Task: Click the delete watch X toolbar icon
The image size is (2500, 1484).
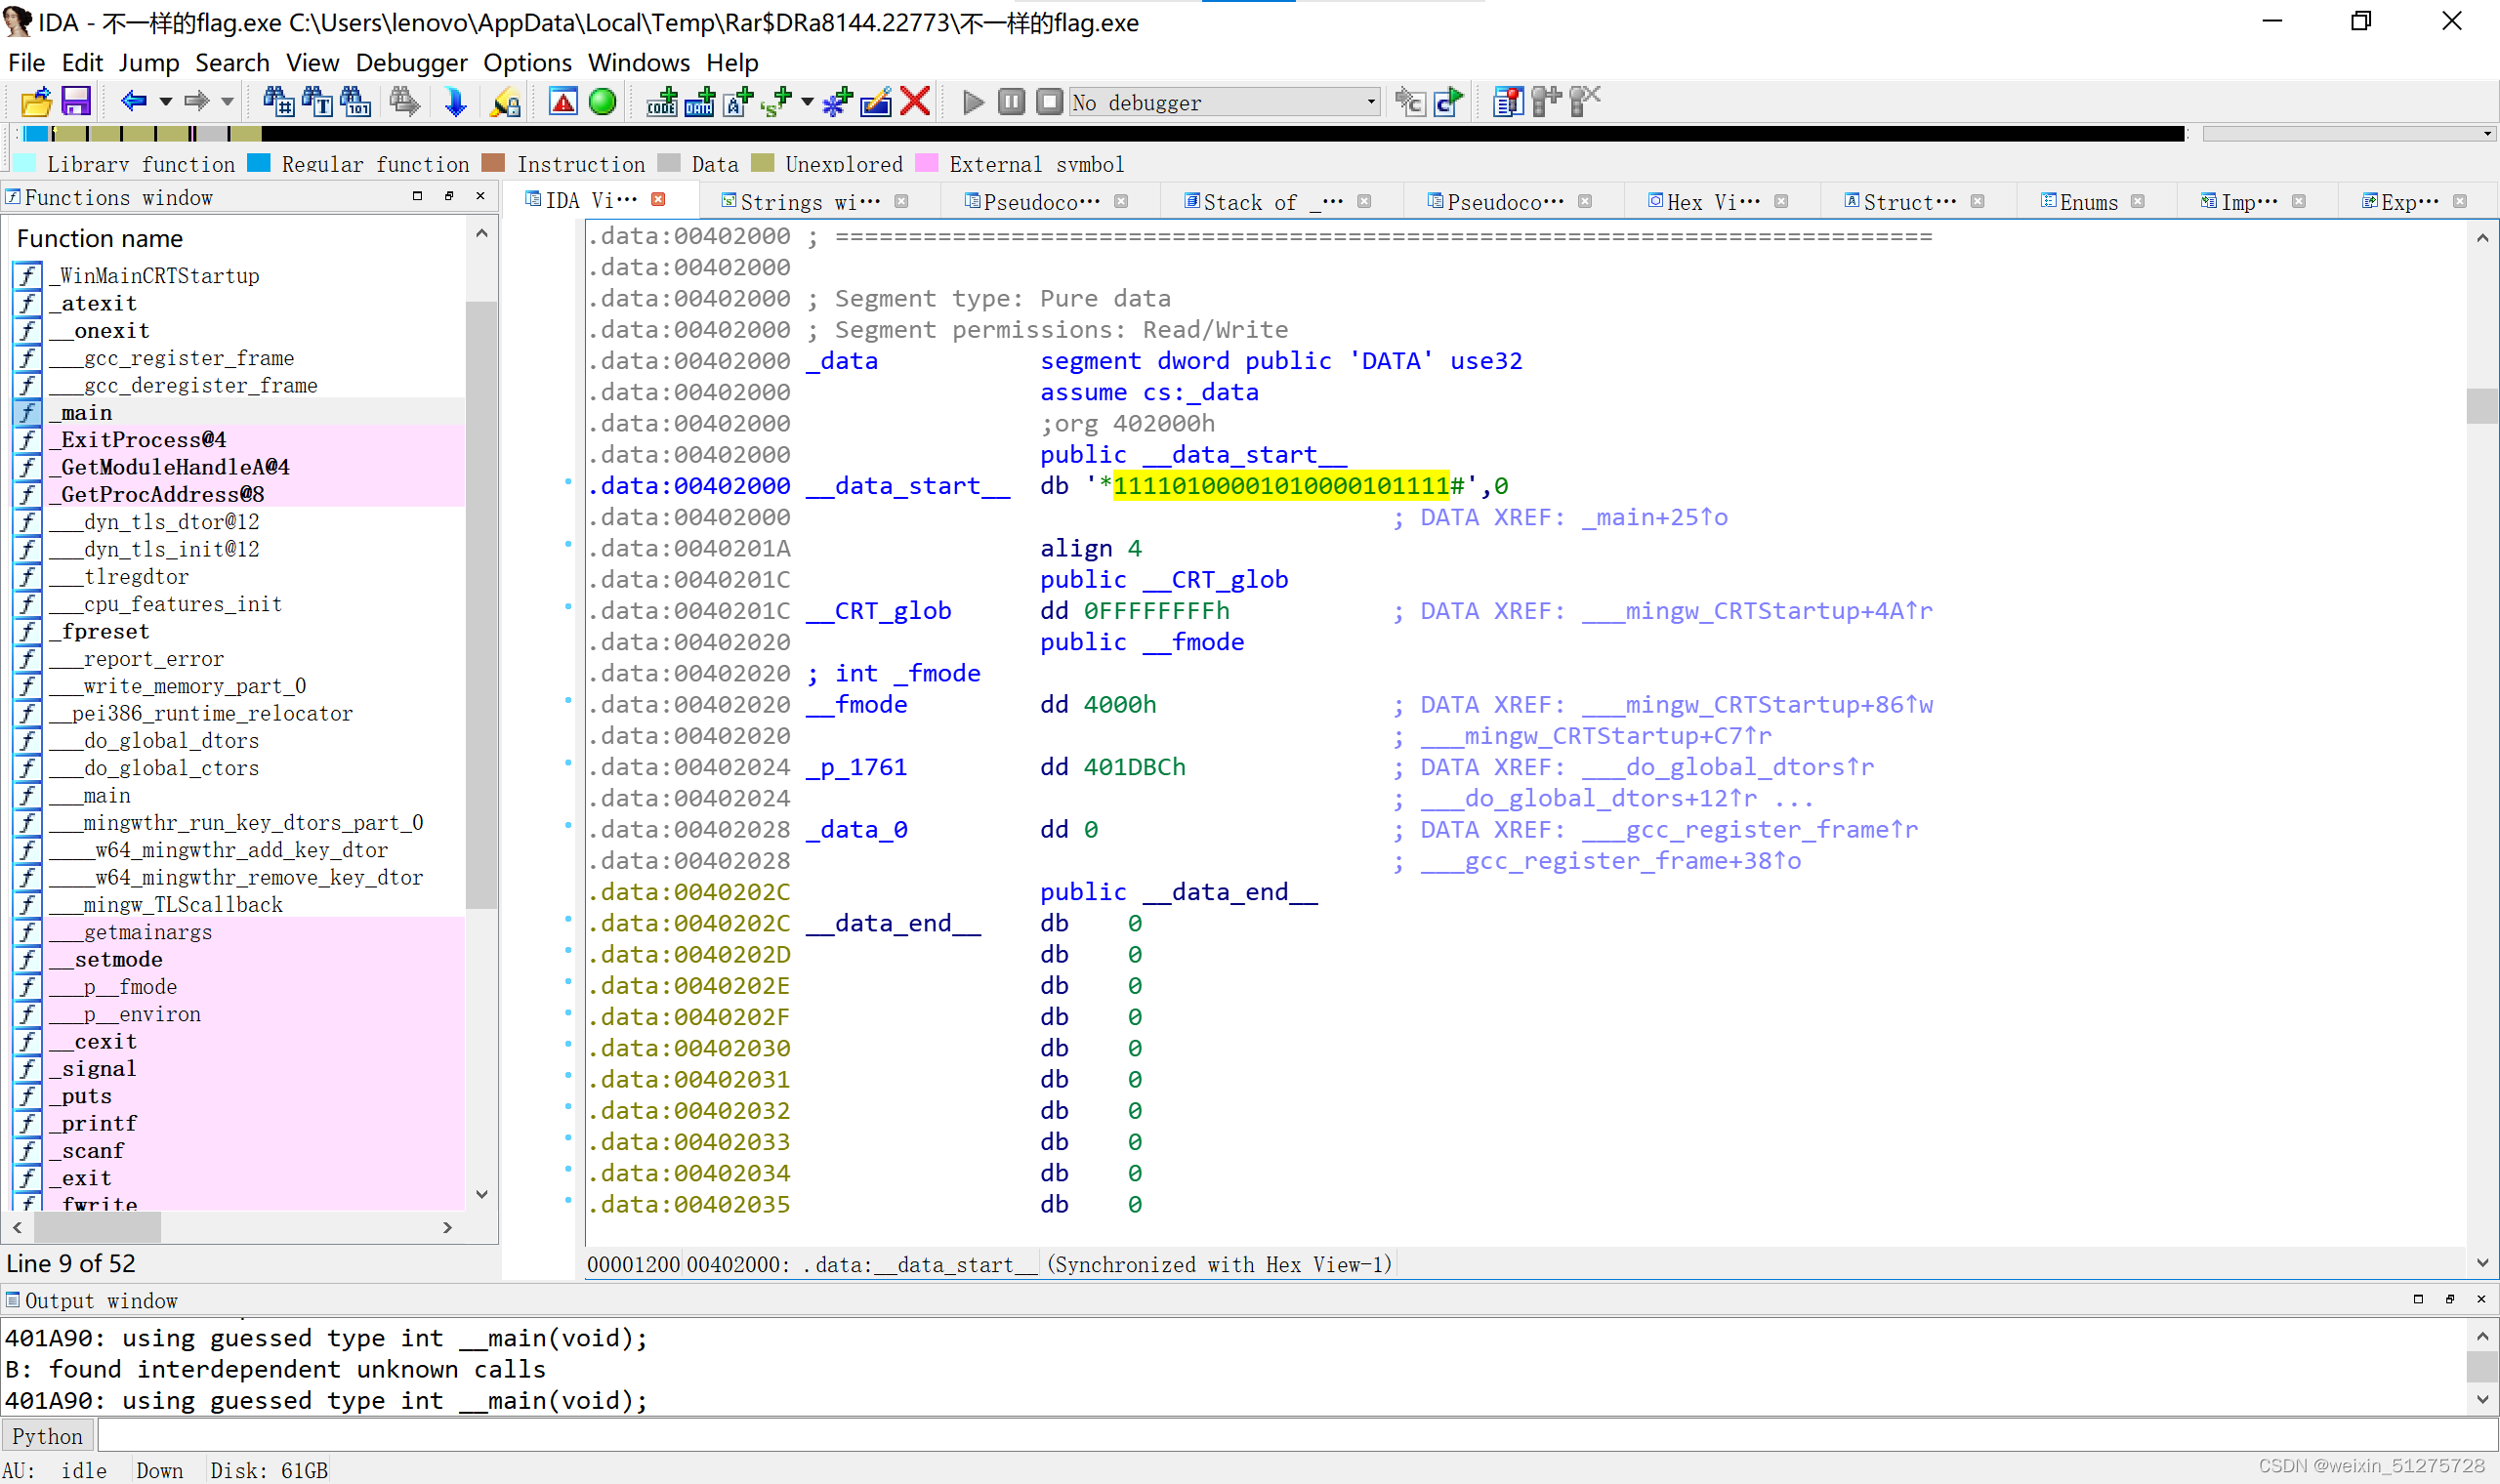Action: point(1585,101)
